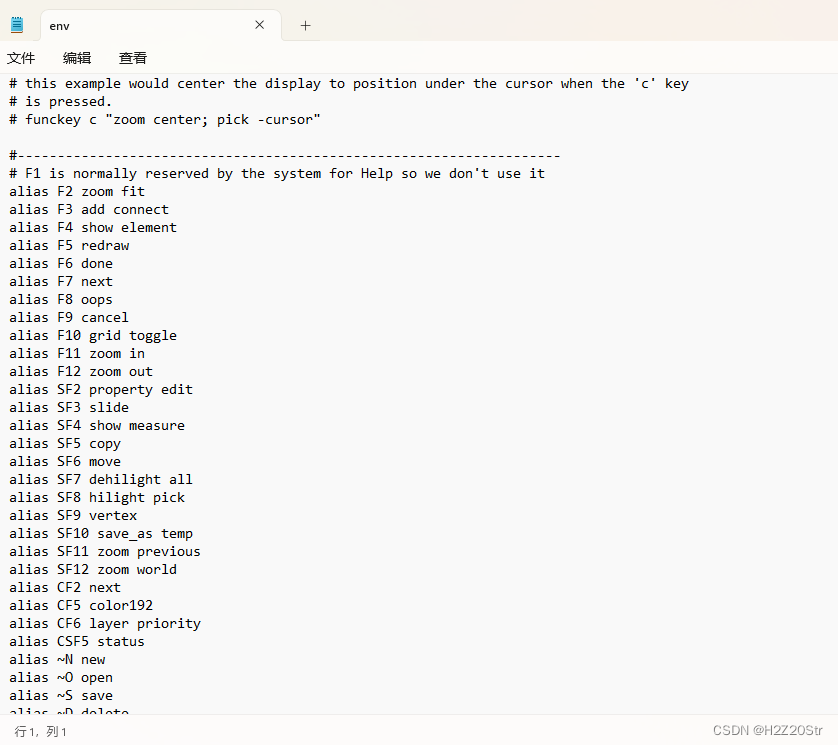Close the env tab

pos(260,25)
